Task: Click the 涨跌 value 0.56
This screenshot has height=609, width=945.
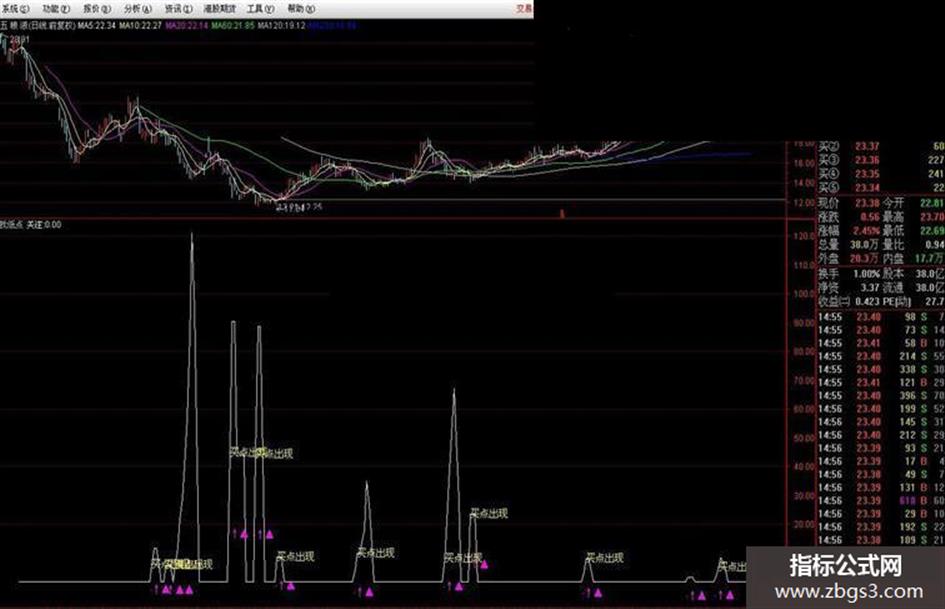Action: click(869, 216)
